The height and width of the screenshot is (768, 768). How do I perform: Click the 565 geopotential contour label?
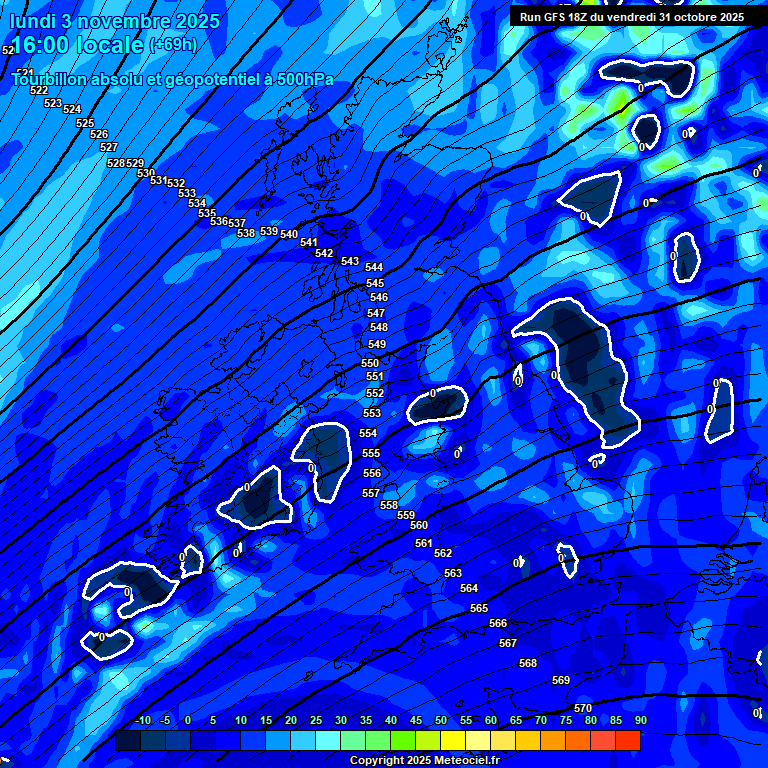tap(479, 608)
